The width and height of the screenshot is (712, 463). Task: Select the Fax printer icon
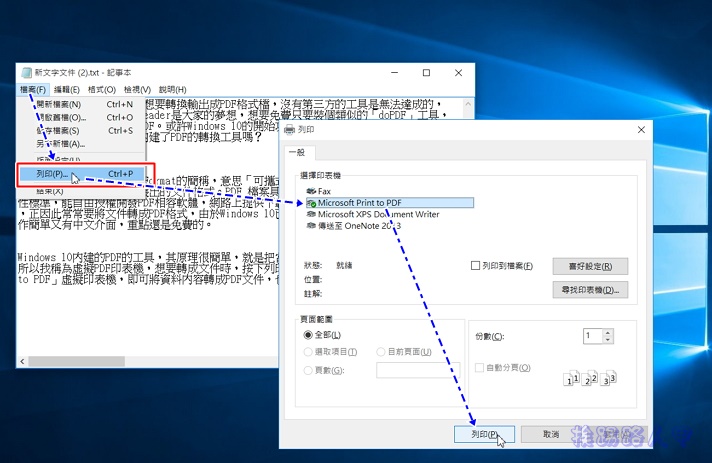[310, 190]
